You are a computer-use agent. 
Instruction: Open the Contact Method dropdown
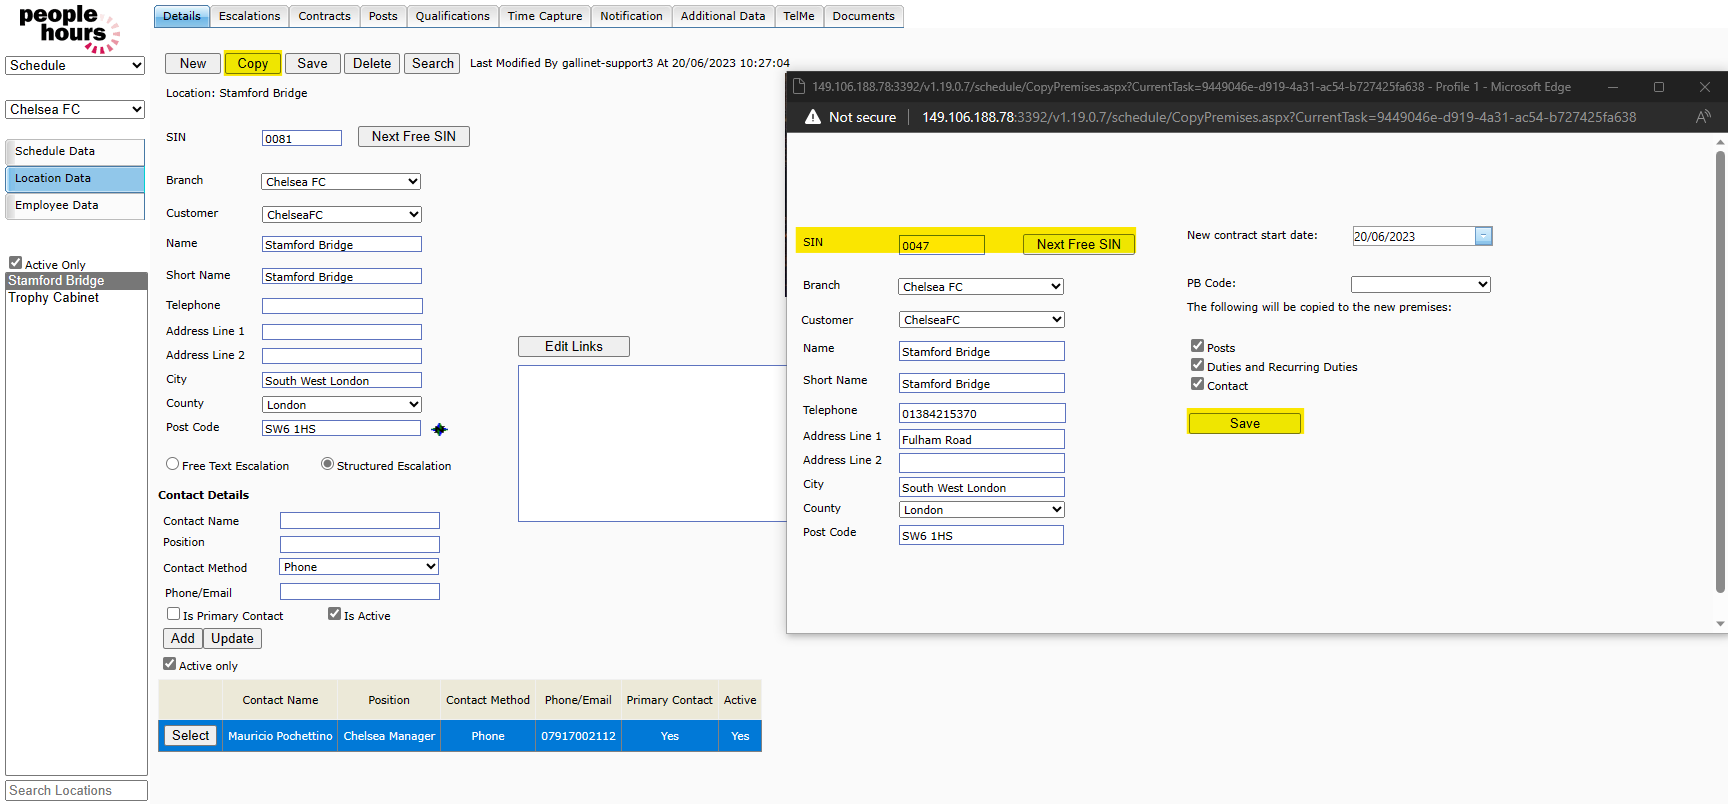pos(359,567)
